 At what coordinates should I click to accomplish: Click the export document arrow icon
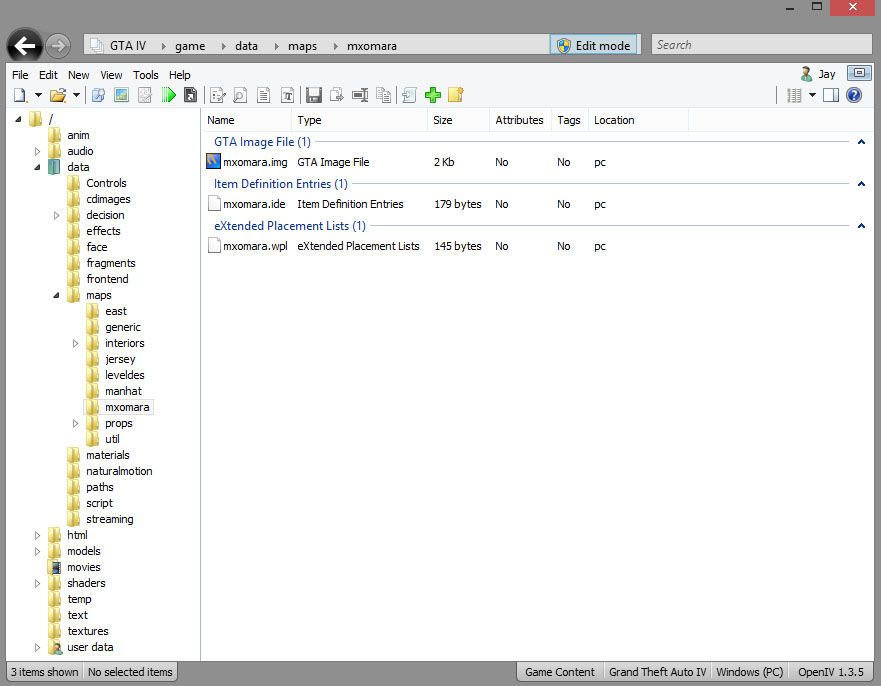pyautogui.click(x=337, y=95)
